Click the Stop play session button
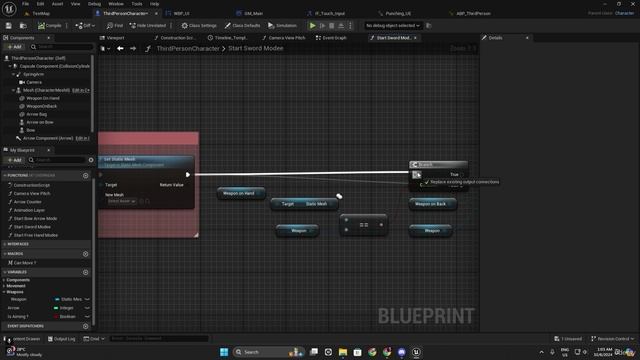This screenshot has height=360, width=640. tap(331, 26)
